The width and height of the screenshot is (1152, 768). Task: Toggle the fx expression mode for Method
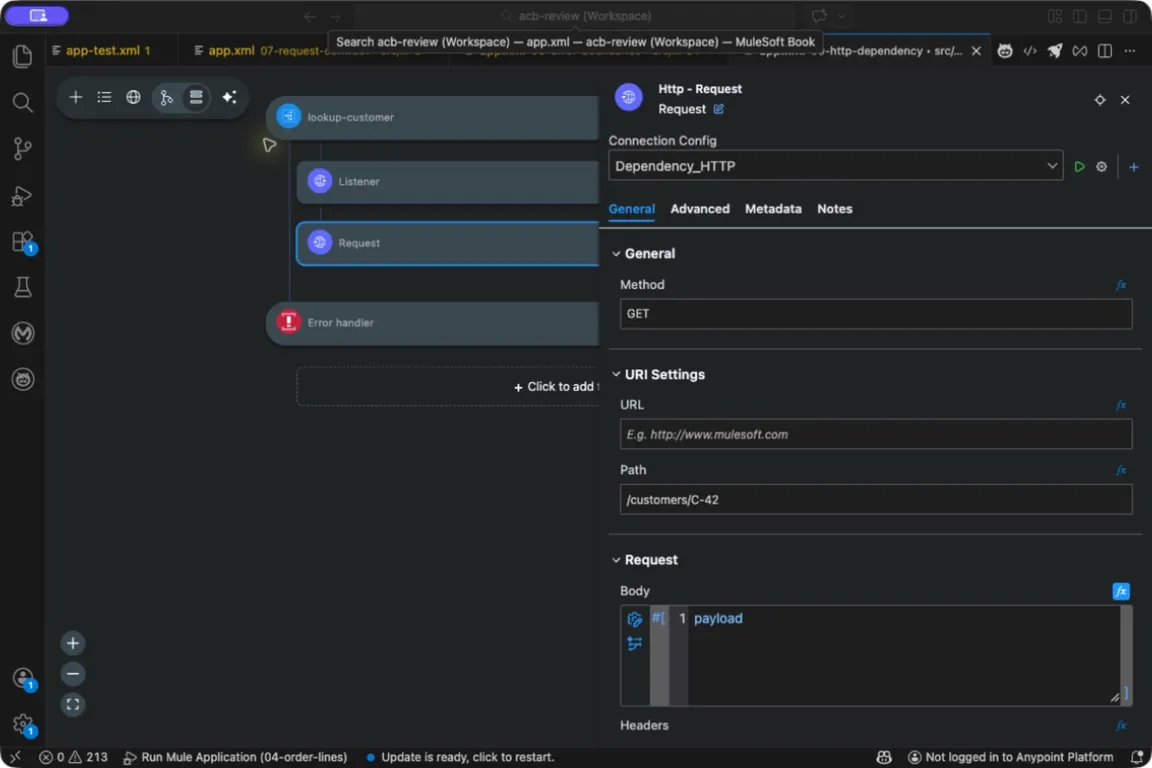point(1121,285)
